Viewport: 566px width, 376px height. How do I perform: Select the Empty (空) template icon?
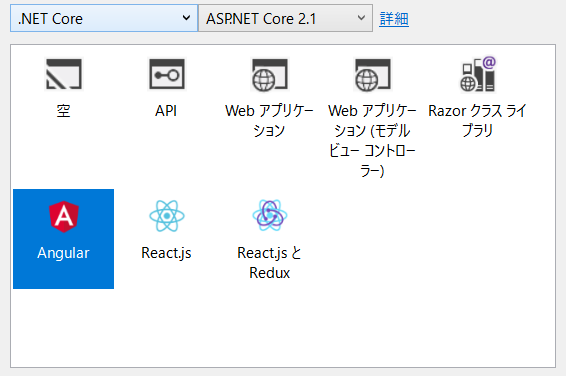point(64,74)
